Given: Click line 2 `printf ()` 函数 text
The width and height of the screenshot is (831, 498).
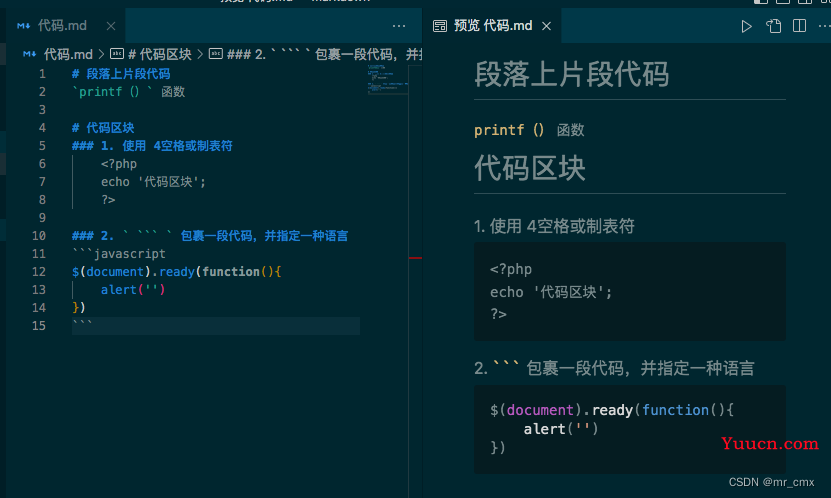Looking at the screenshot, I should [x=128, y=92].
